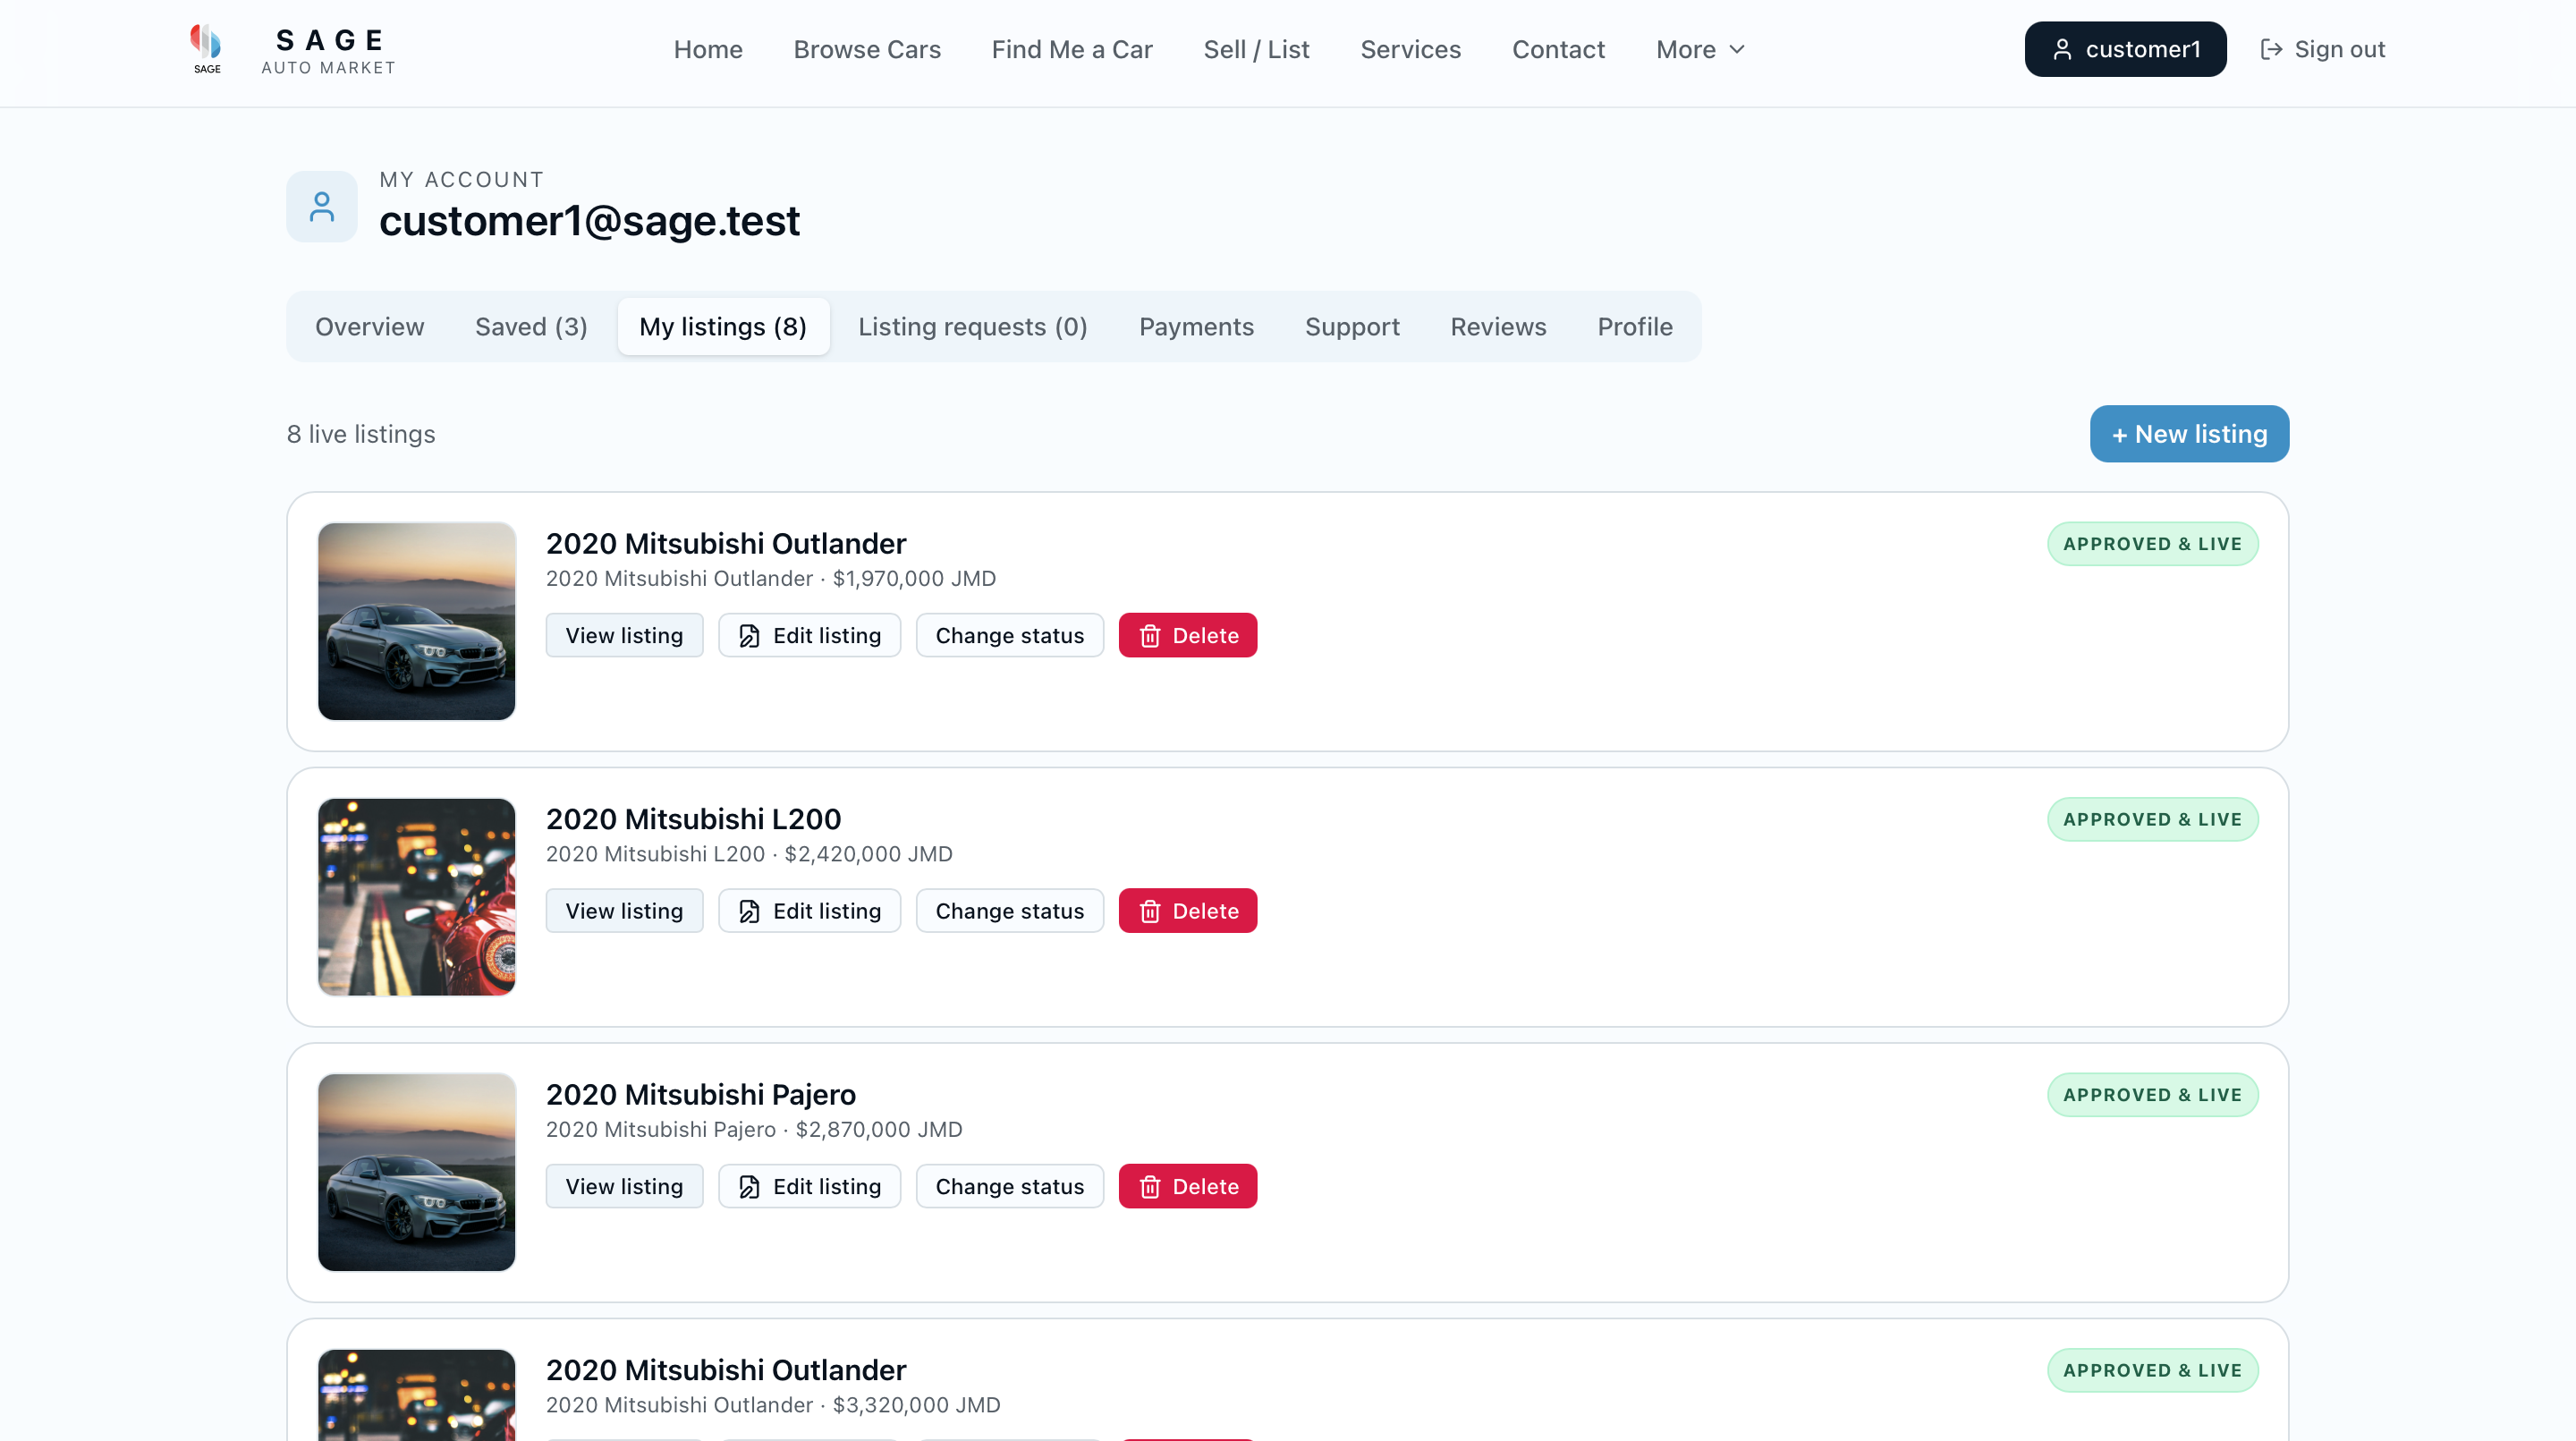Click the Outlander $1,970,000 car thumbnail
Screen dimensions: 2576x1441
[416, 621]
